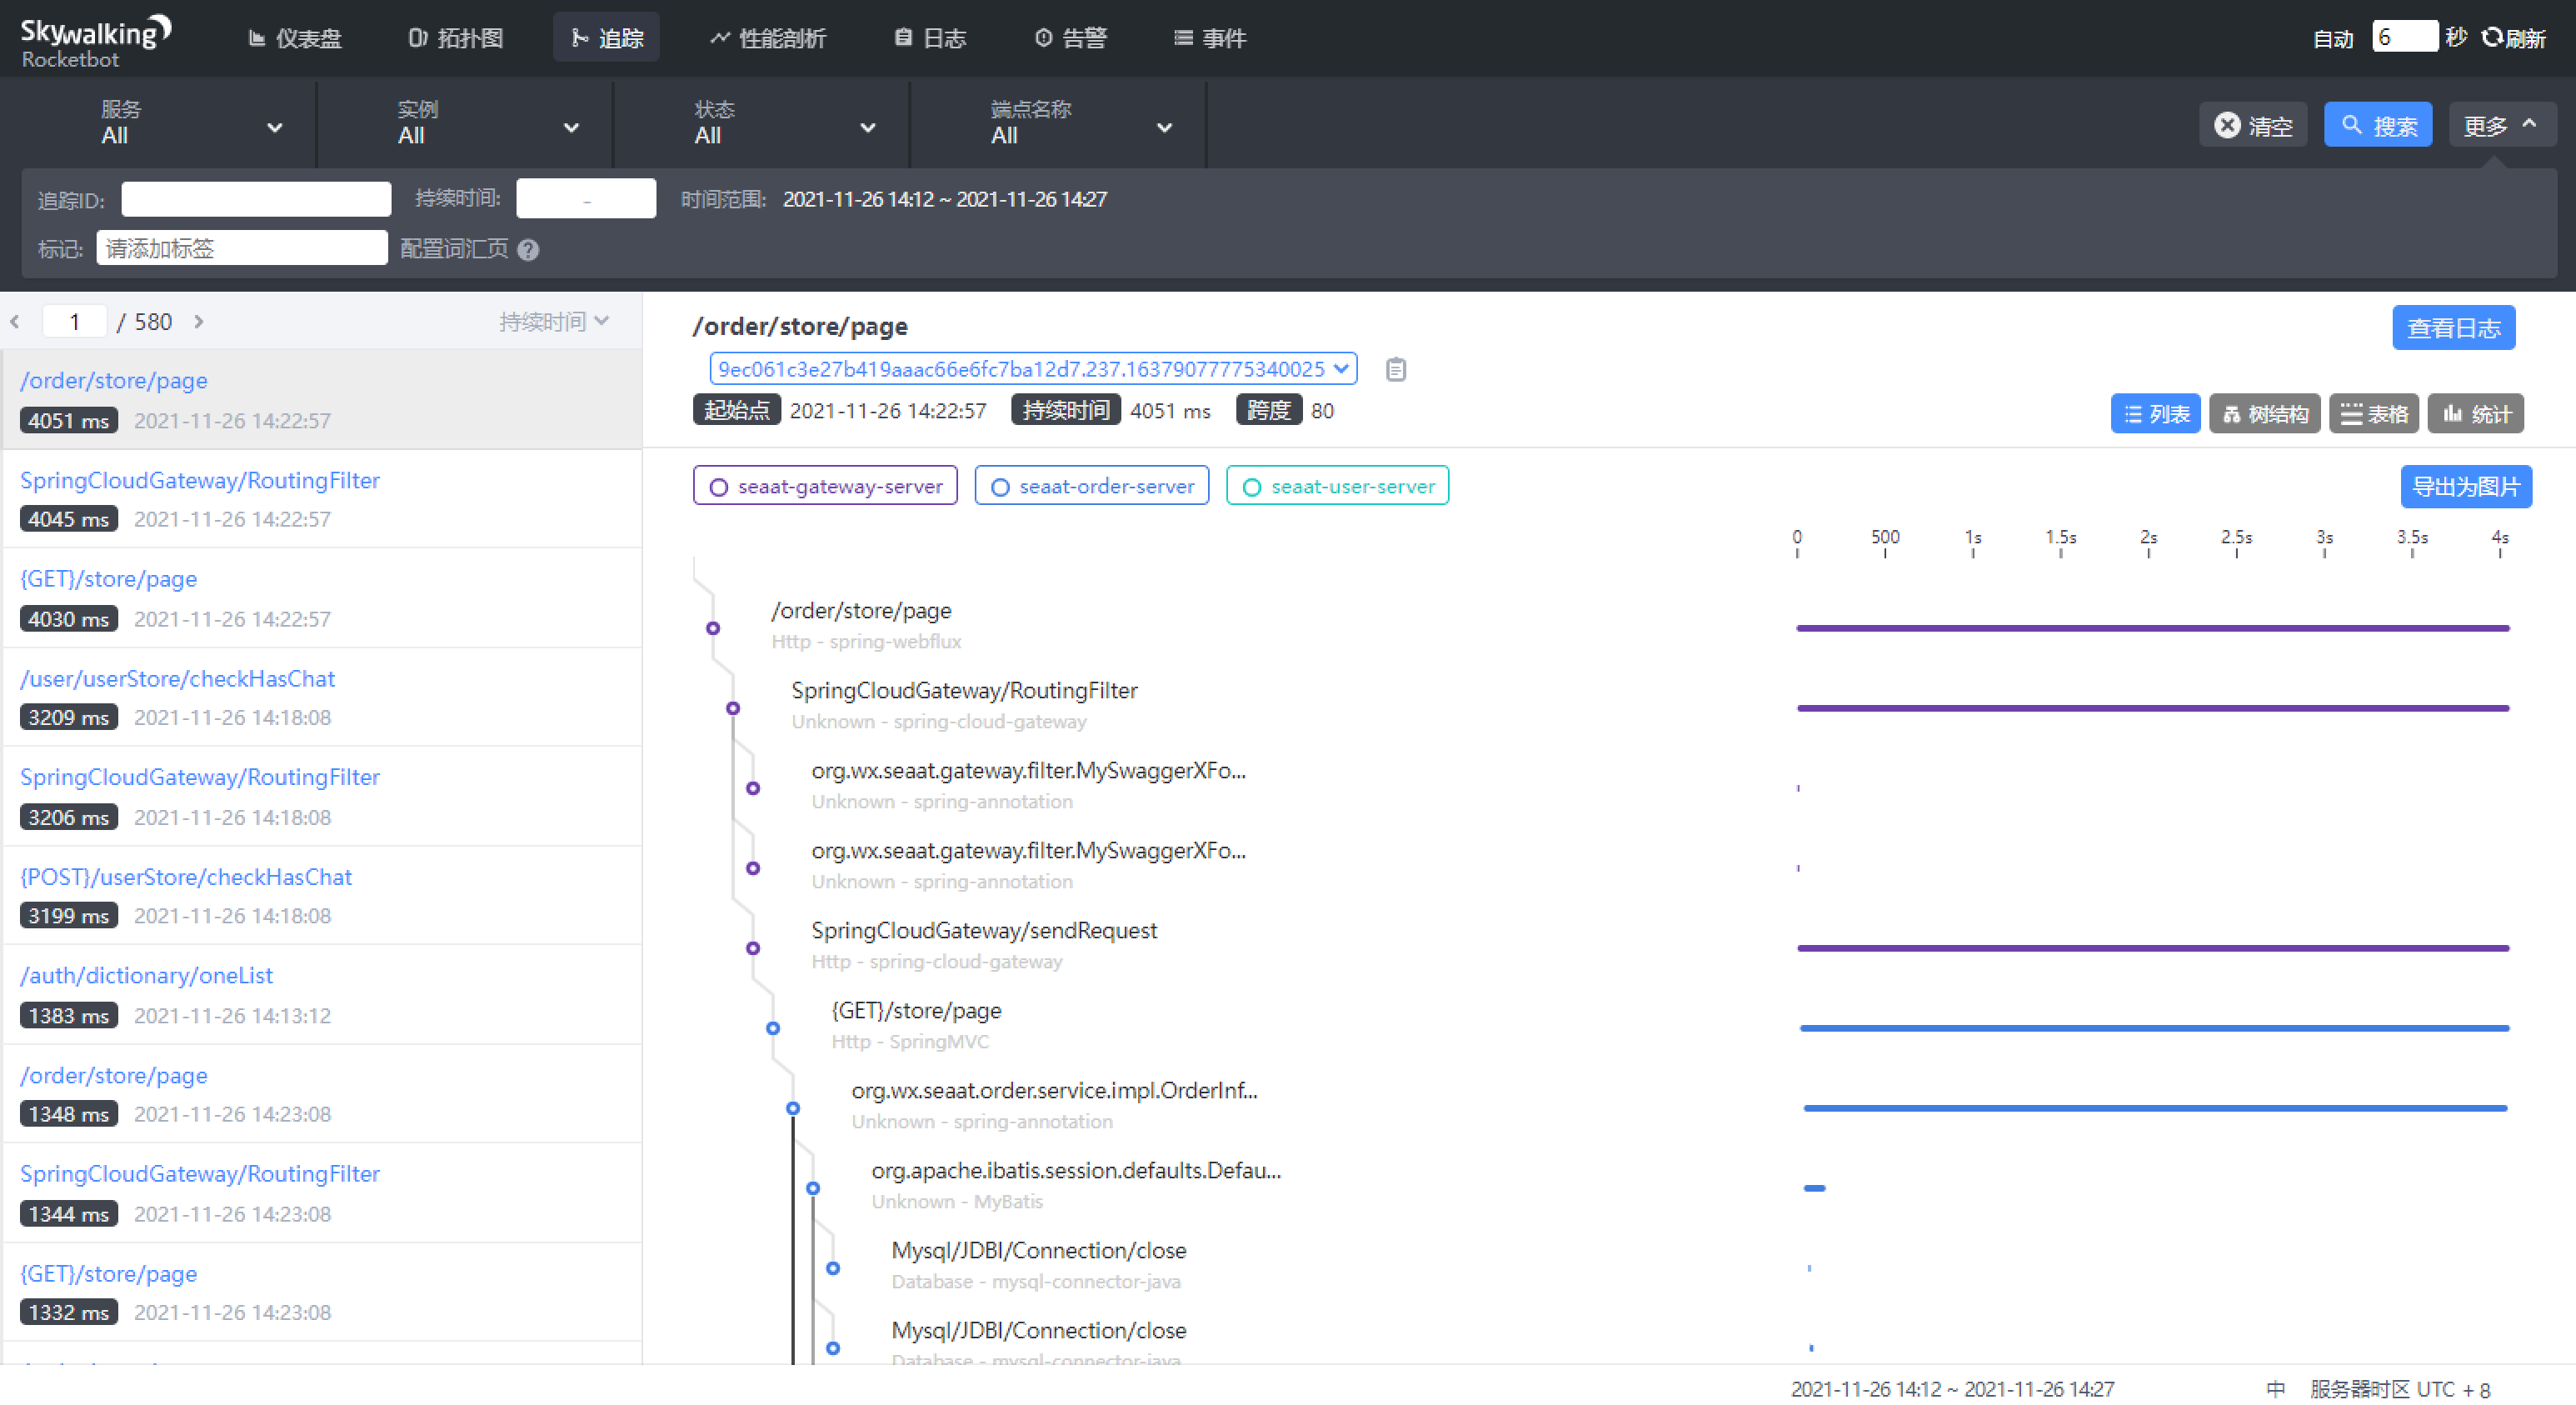Screen dimensions: 2576x1405
Task: Switch to the 追踪 trace tab
Action: point(607,38)
